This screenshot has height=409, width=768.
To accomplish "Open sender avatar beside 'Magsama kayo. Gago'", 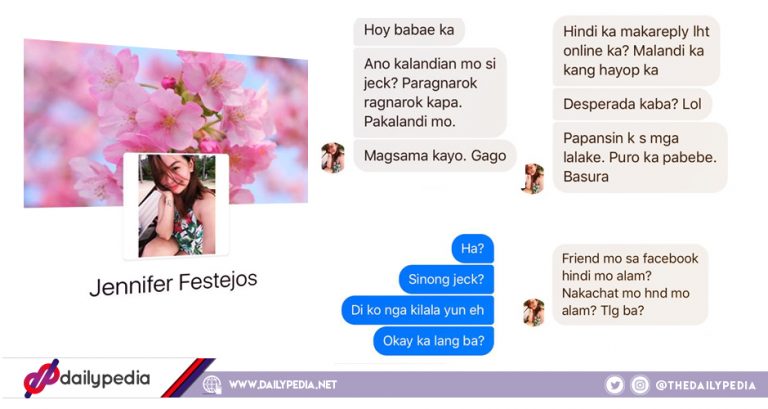I will (x=333, y=158).
